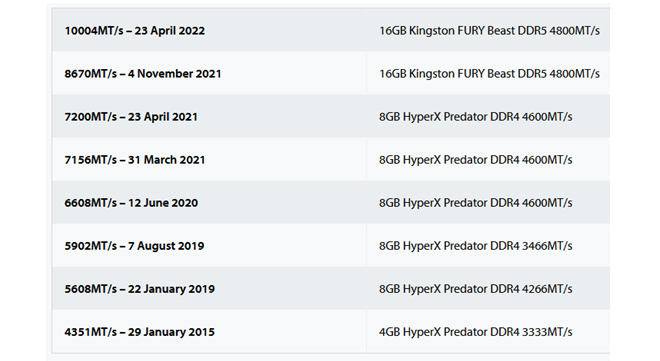Click the 4GB HyperX Predator DDR4 3333MT/s cell
Viewport: 660px width, 361px height.
(488, 332)
